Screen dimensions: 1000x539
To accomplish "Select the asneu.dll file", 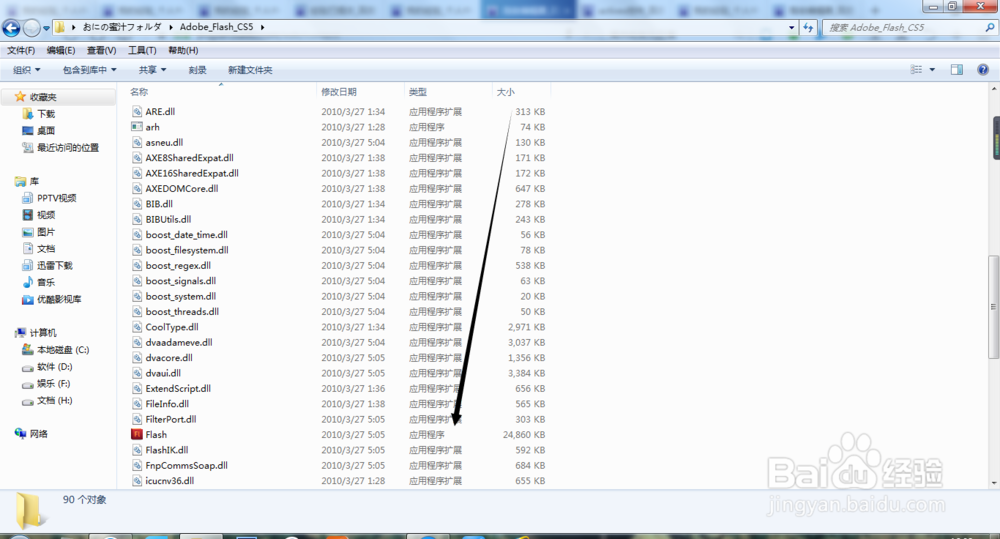I will click(164, 142).
